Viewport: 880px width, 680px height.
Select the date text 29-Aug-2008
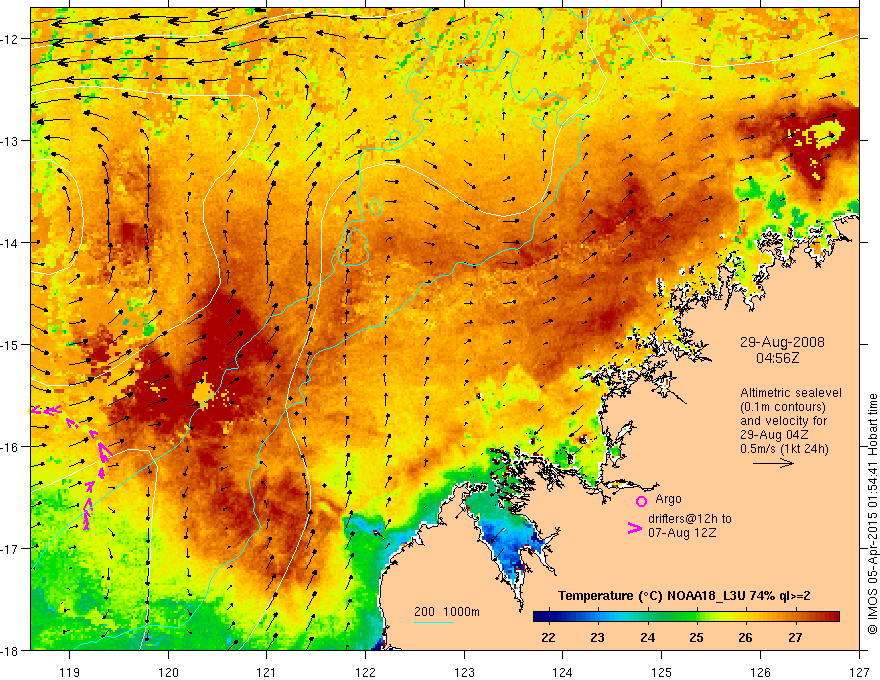782,342
